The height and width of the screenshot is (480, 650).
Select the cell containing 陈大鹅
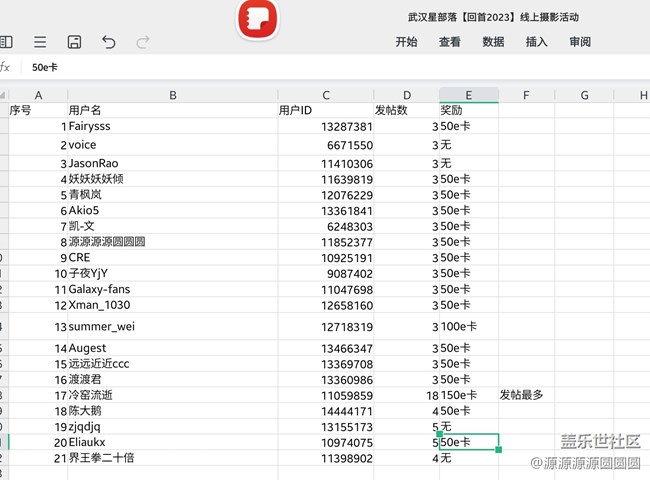[x=173, y=411]
